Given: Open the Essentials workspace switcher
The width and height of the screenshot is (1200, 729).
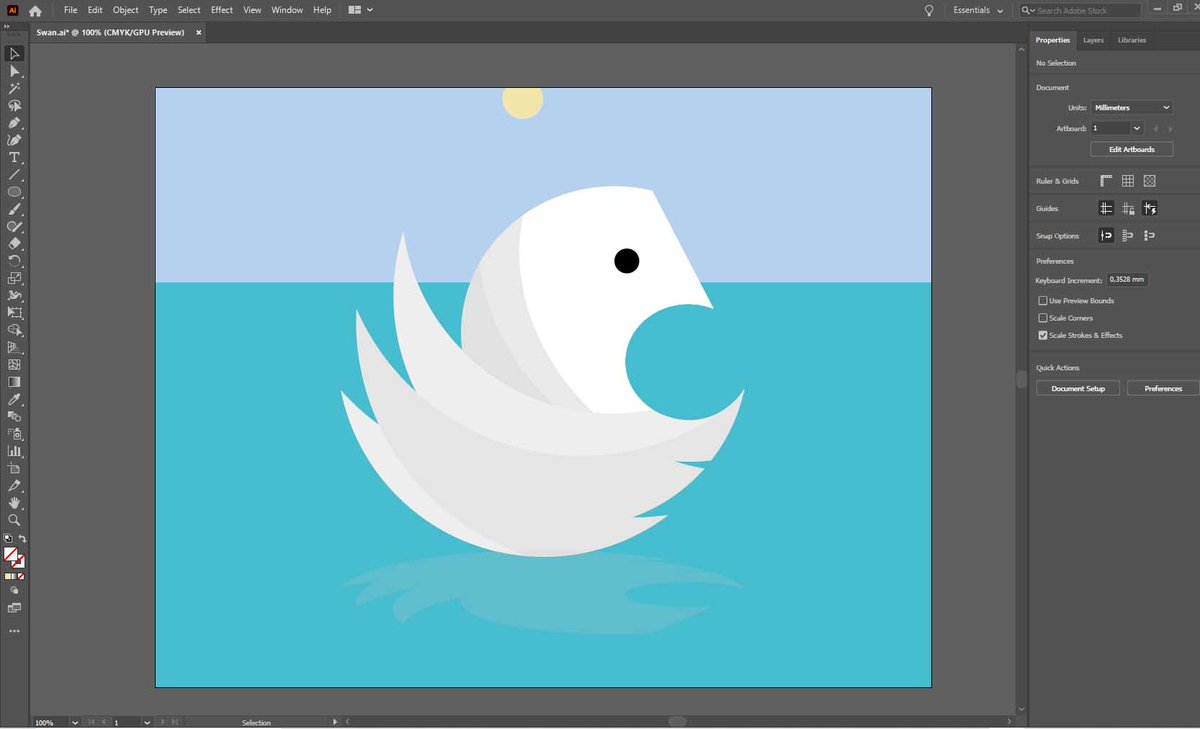Looking at the screenshot, I should (978, 10).
